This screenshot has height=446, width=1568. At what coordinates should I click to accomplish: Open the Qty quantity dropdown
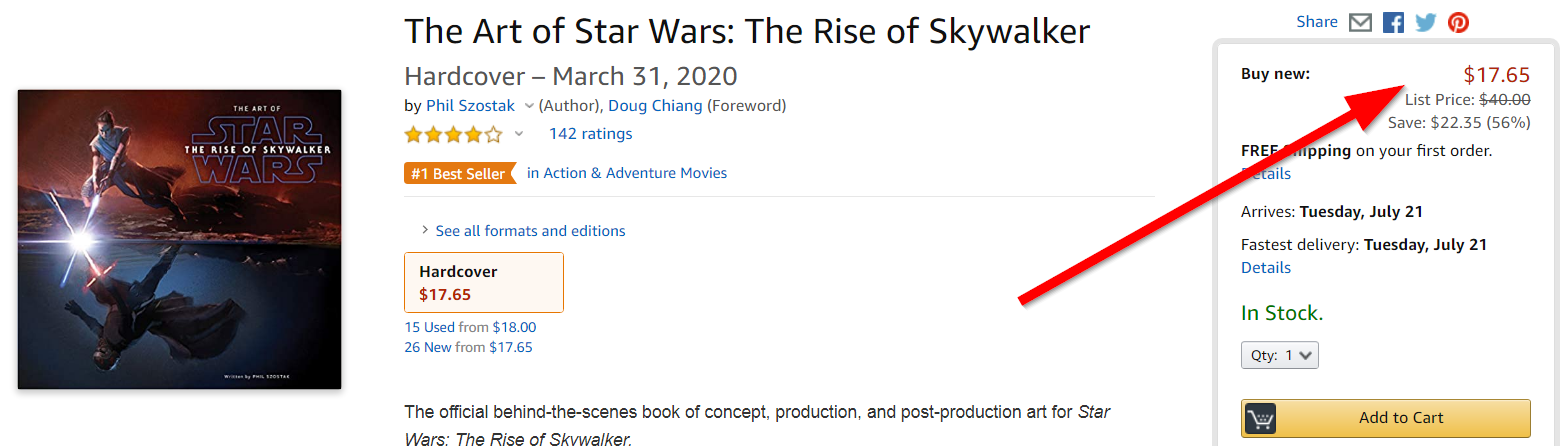[x=1280, y=355]
